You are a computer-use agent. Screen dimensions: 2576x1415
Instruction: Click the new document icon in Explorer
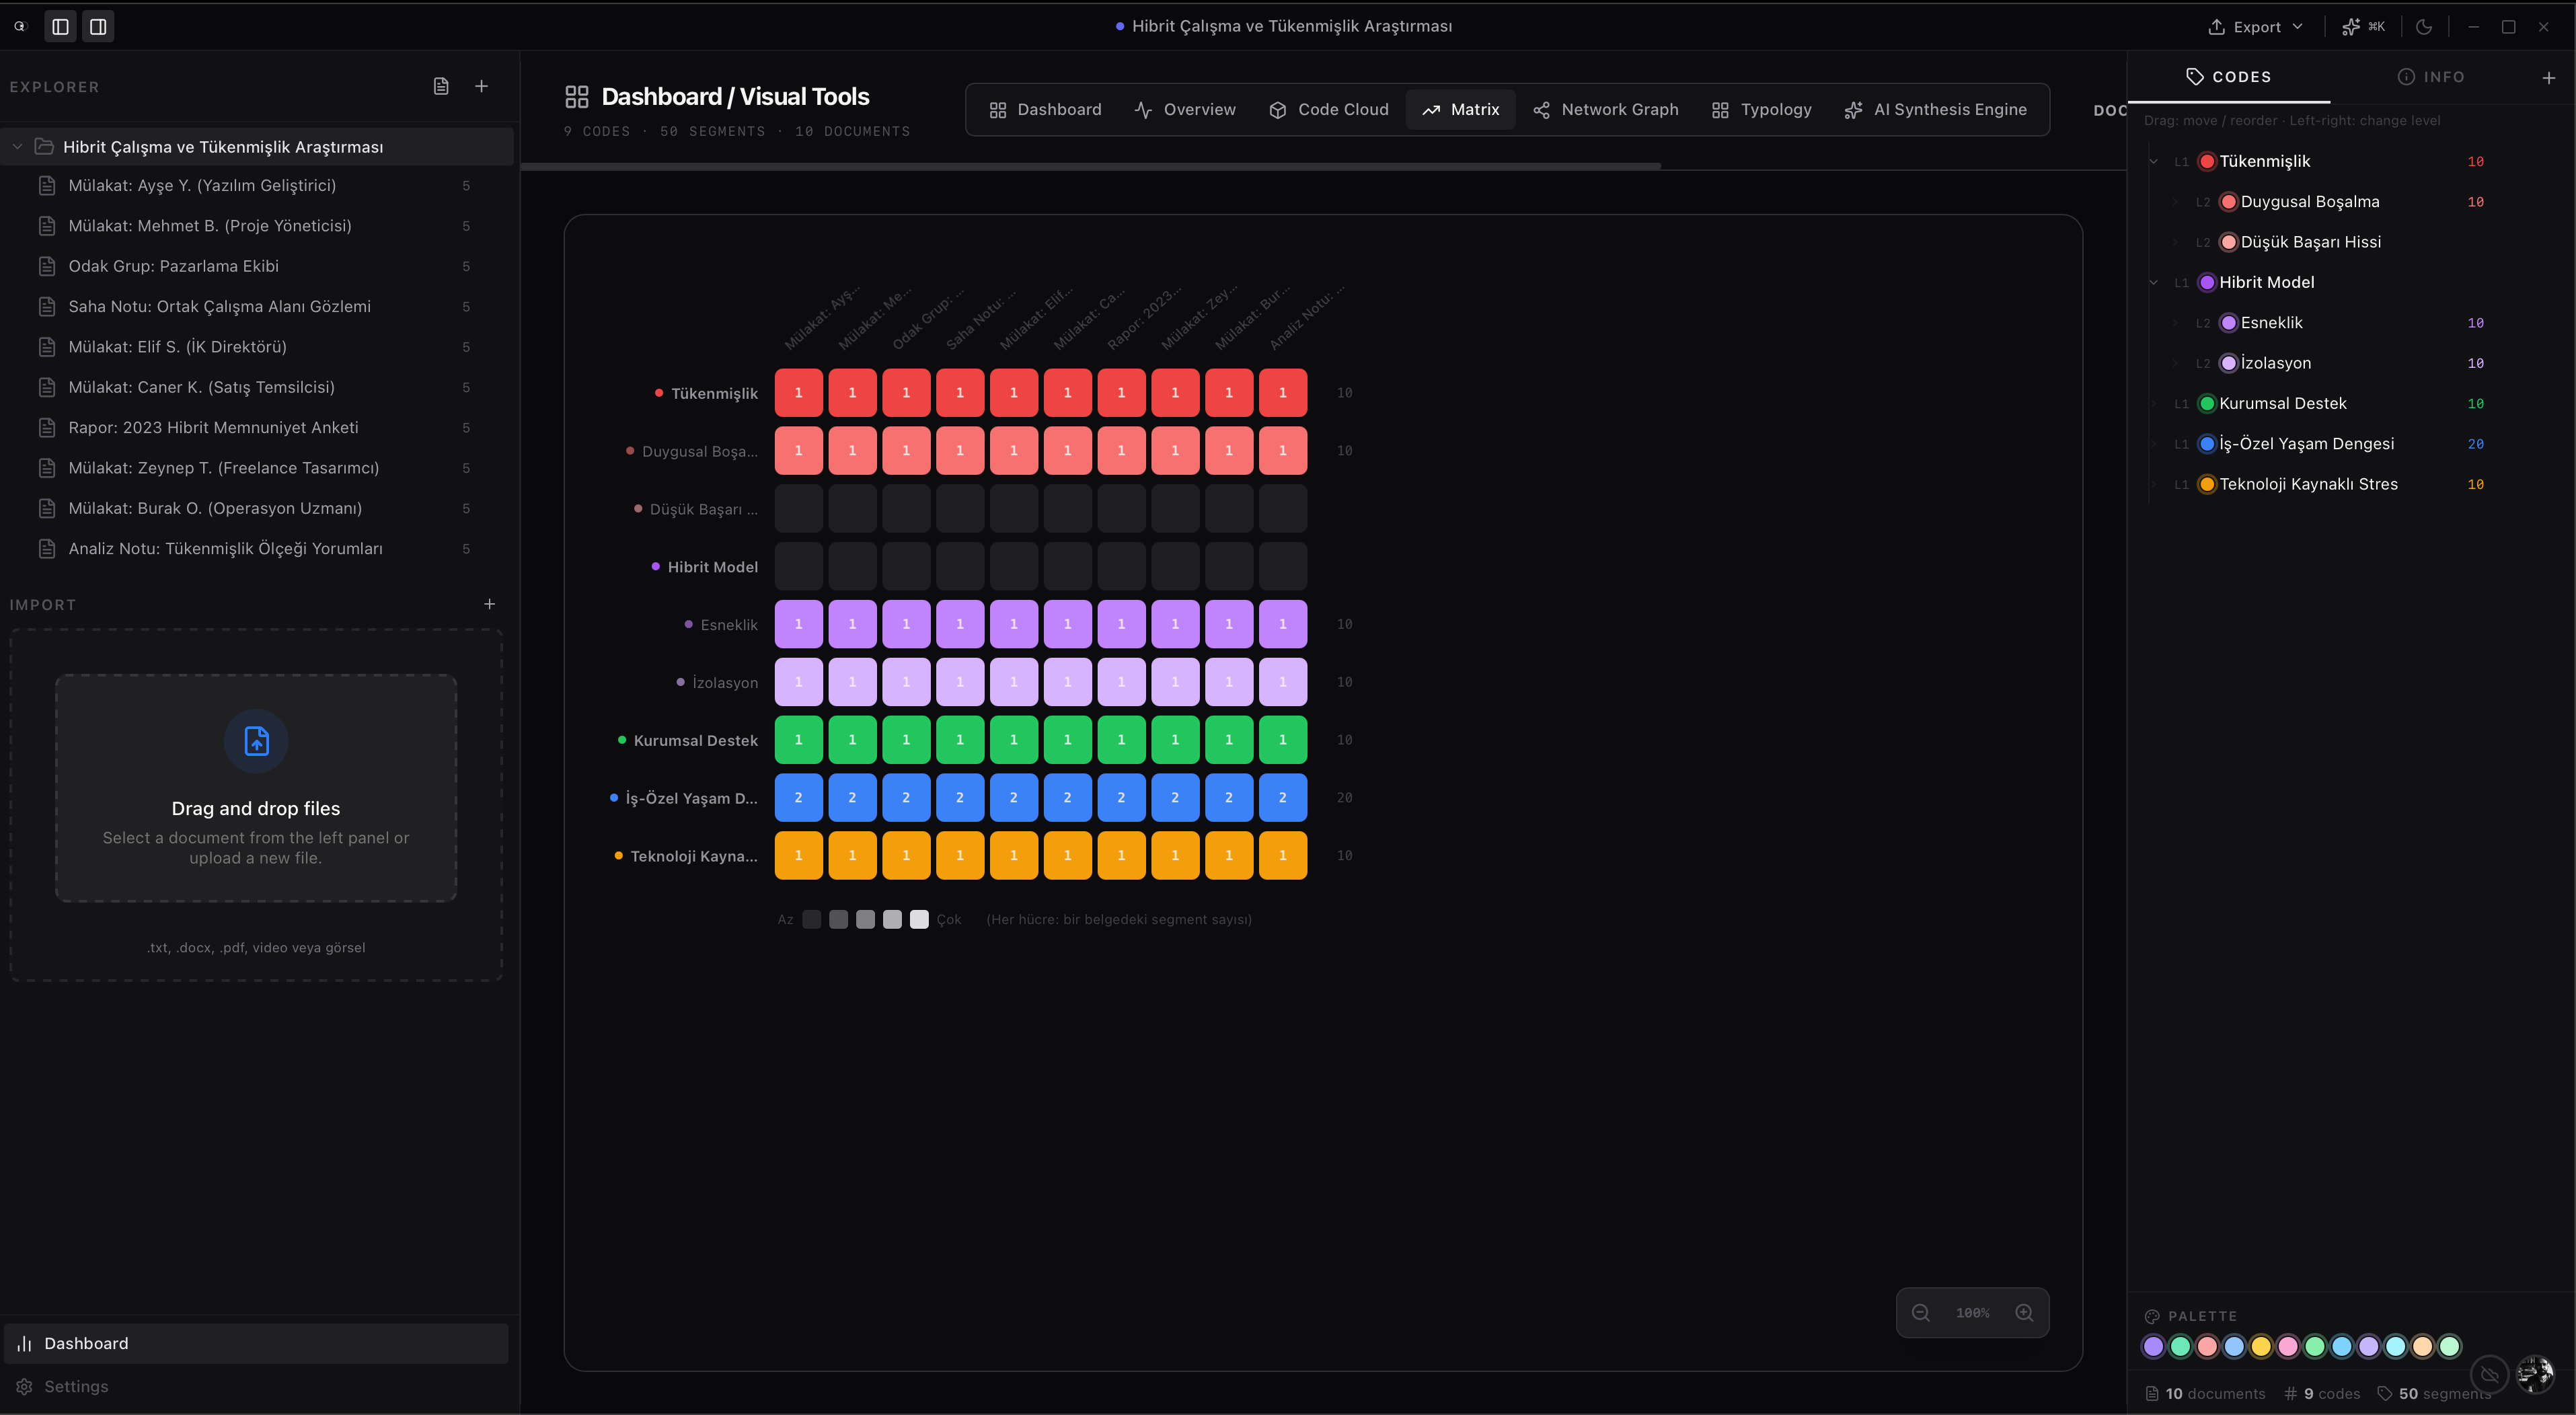tap(441, 86)
